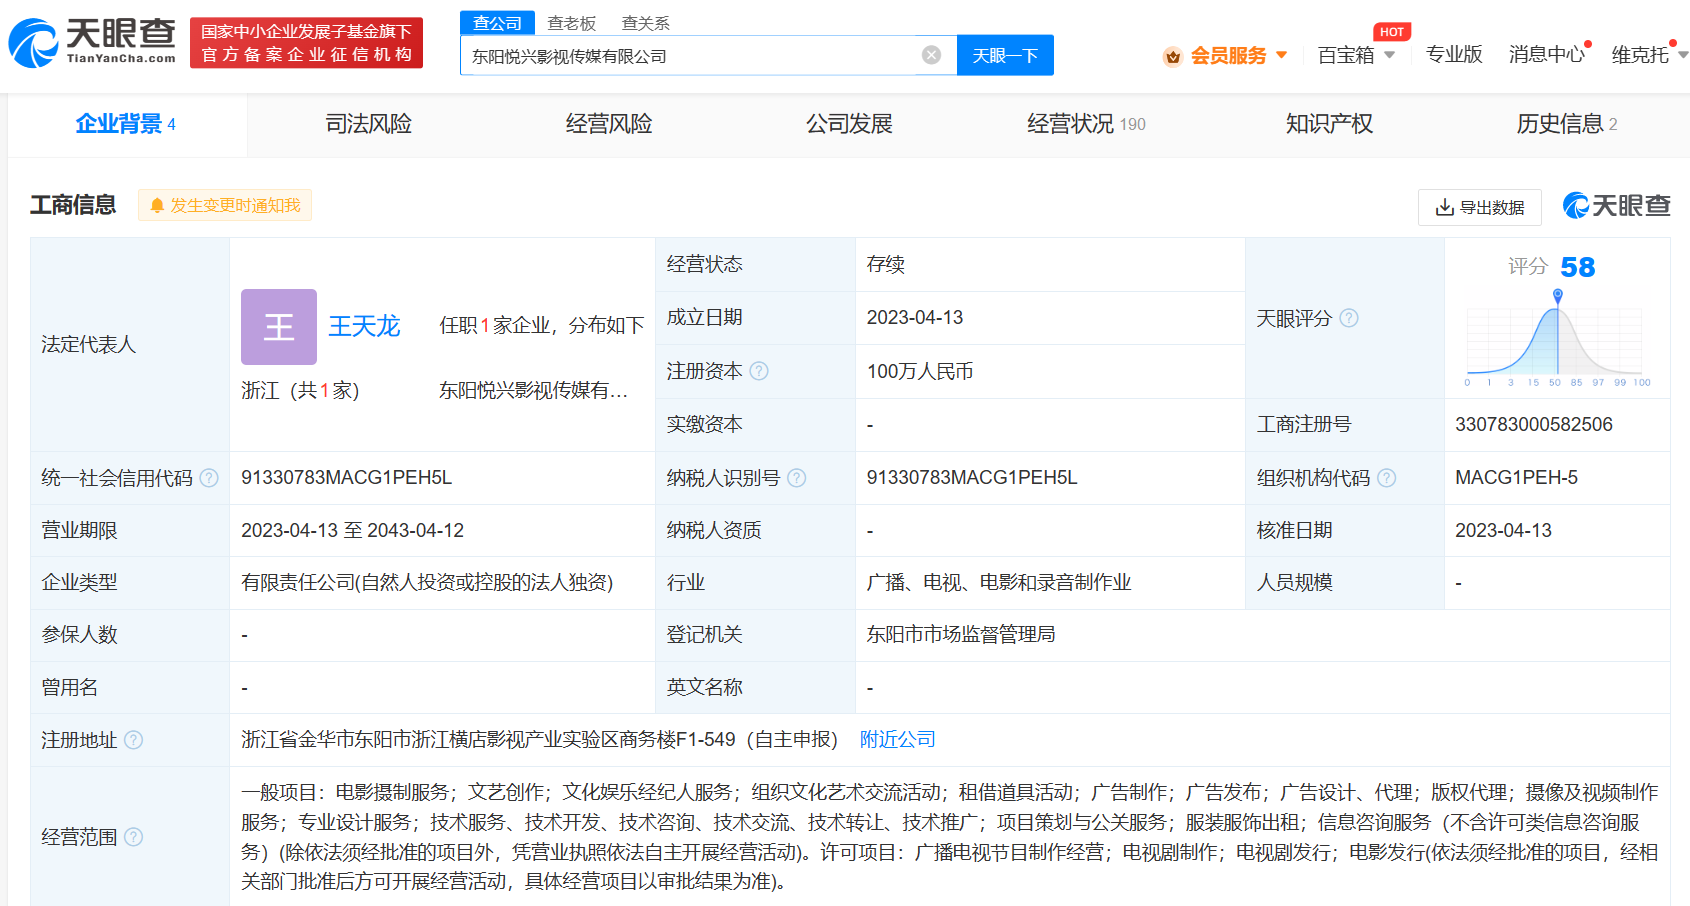The image size is (1690, 906).
Task: Click the 经营状态 value 存续
Action: (x=886, y=264)
